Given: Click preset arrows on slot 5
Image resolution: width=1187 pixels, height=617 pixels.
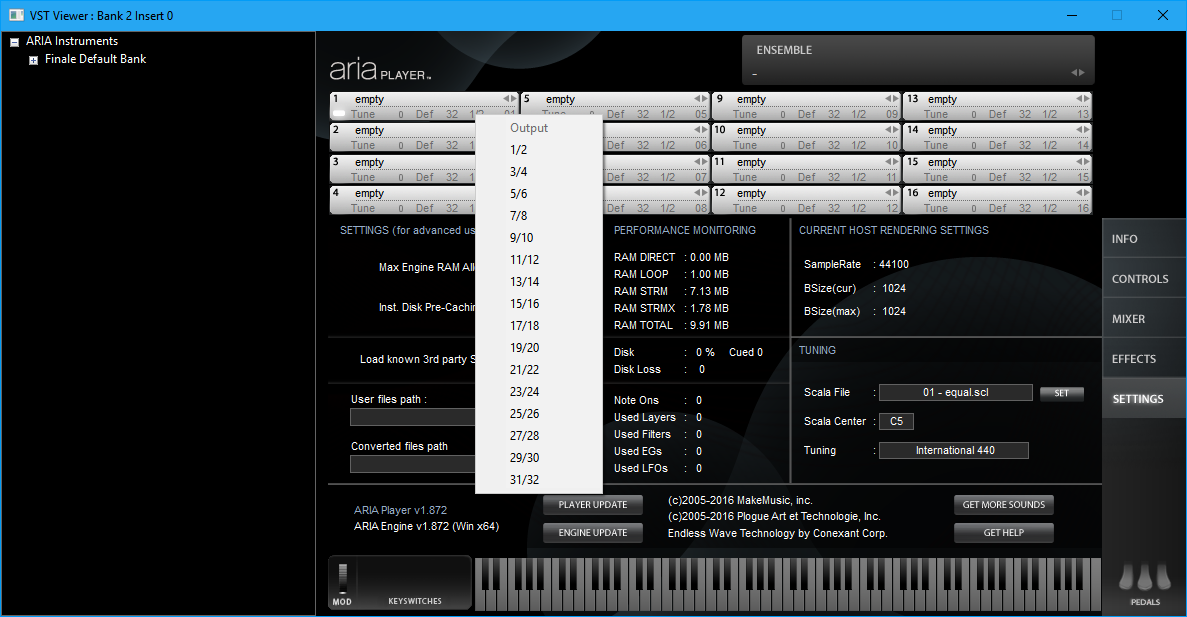Looking at the screenshot, I should click(699, 99).
